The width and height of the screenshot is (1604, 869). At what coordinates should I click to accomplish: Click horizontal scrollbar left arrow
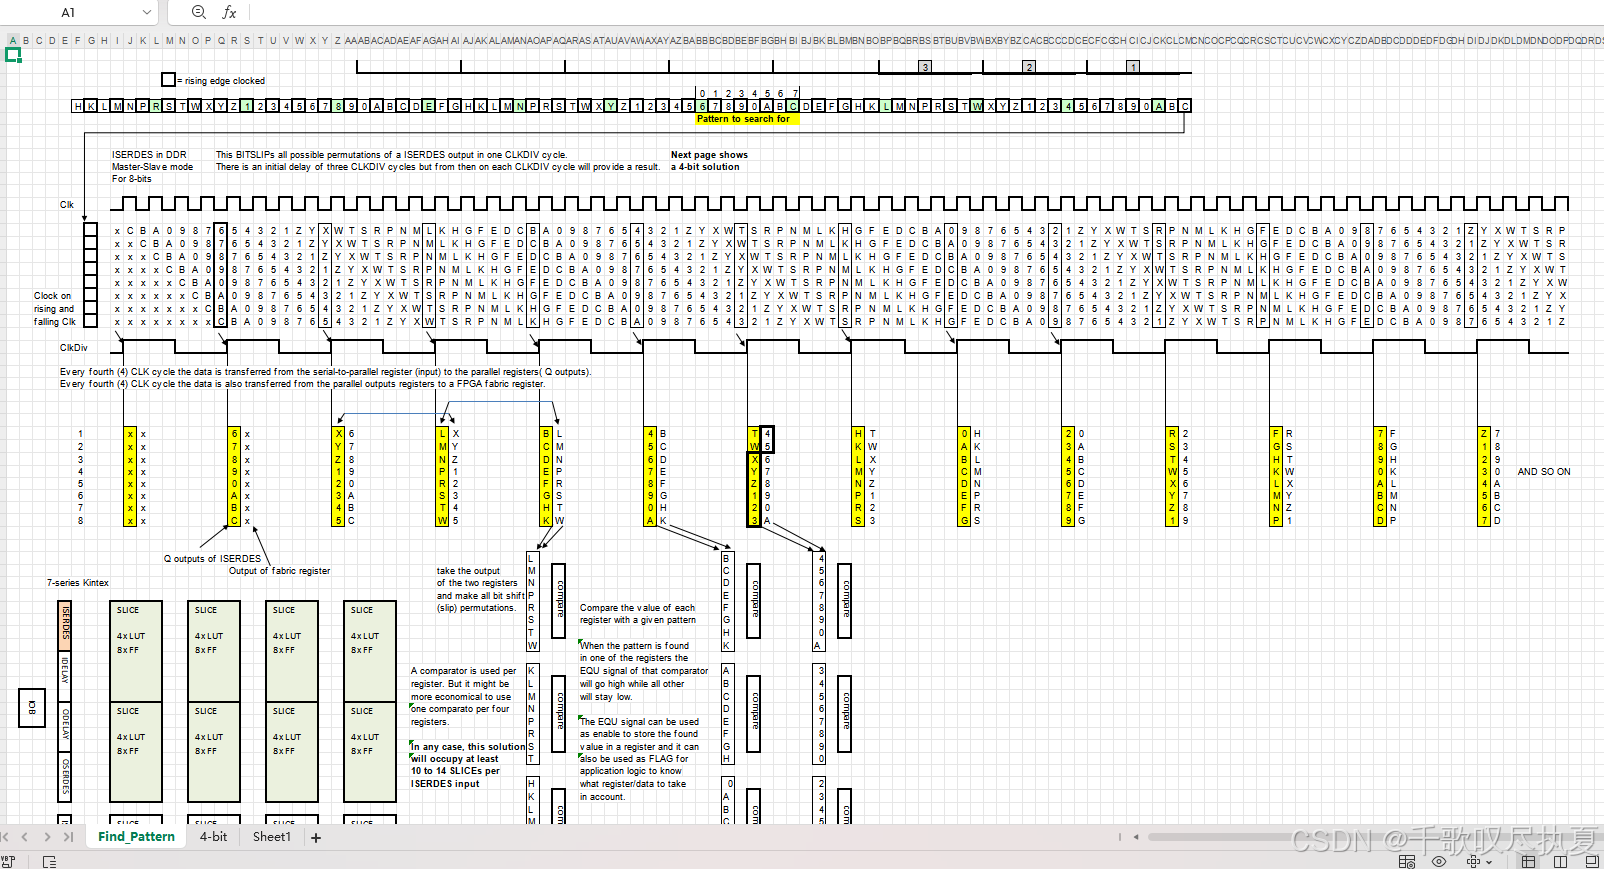(1136, 837)
